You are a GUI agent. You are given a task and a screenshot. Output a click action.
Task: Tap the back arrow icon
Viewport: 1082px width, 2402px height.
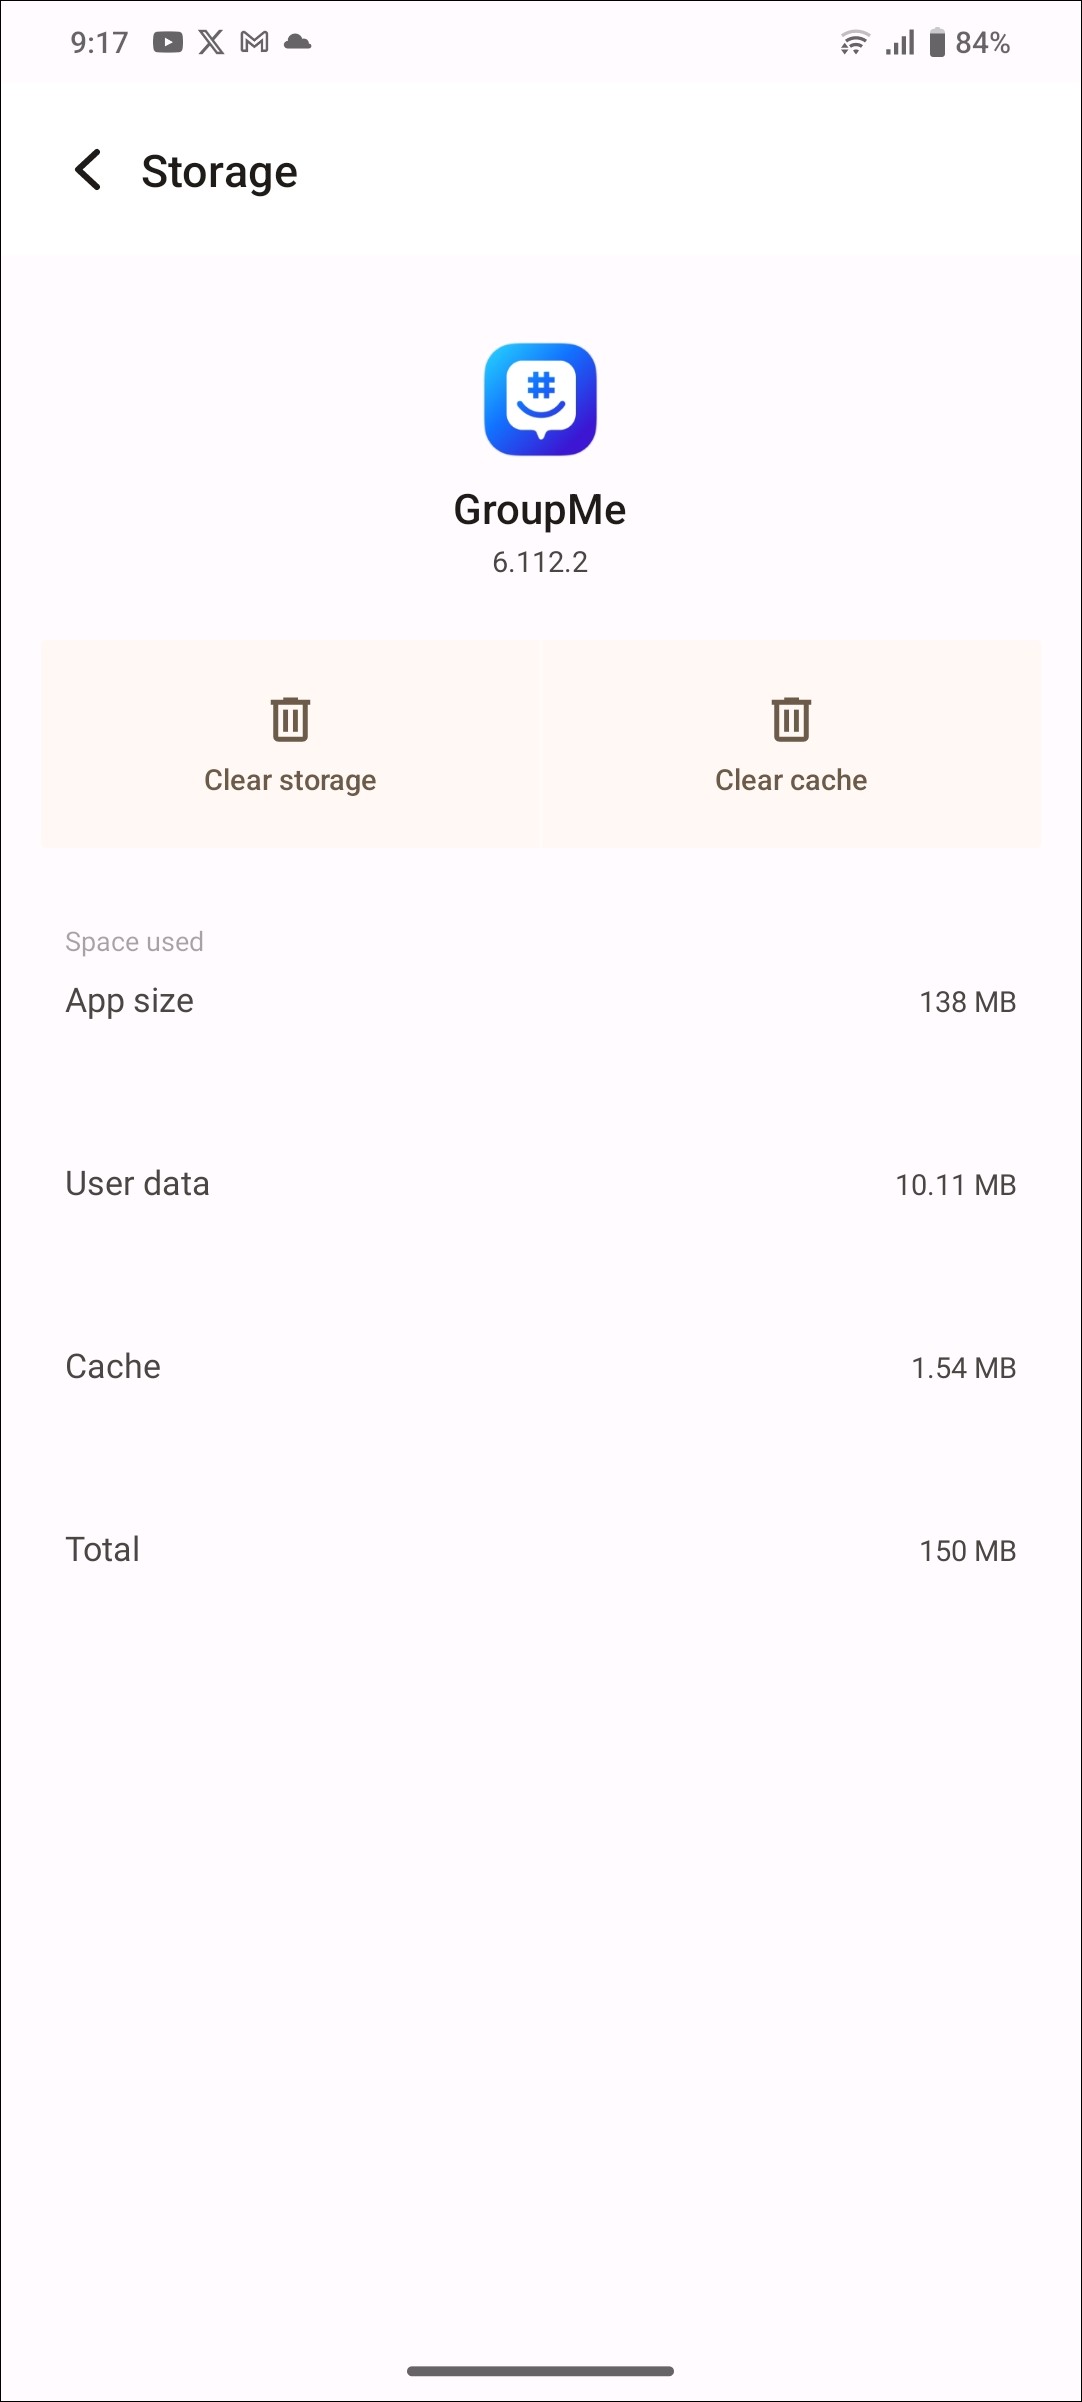tap(88, 170)
